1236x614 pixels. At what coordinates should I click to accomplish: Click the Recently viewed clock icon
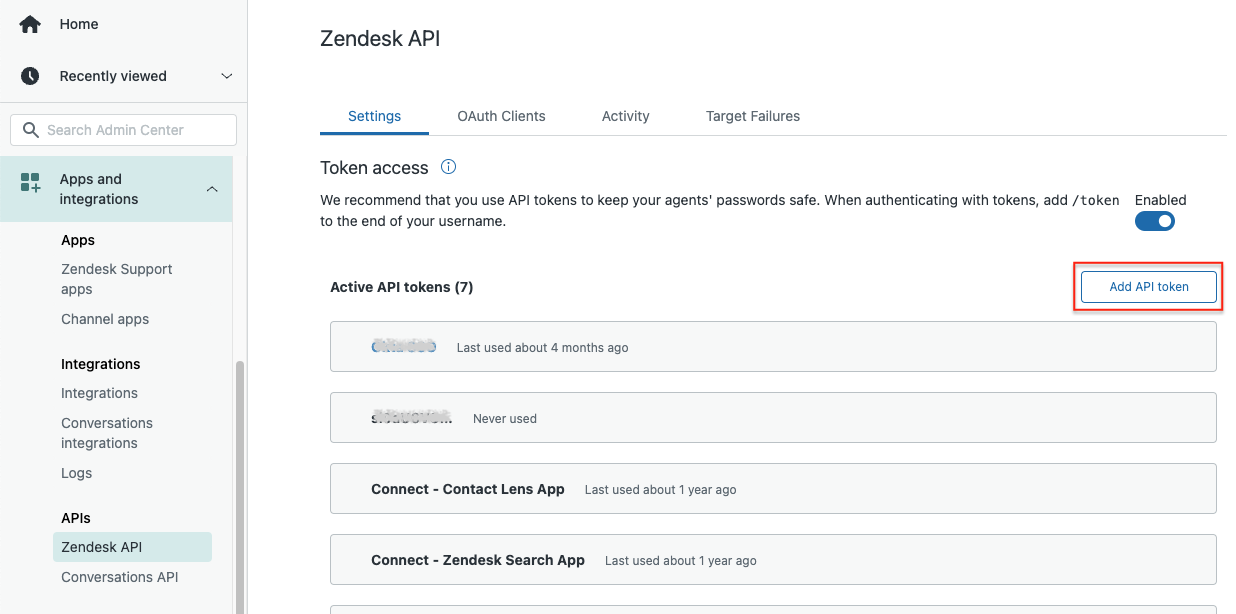[x=30, y=75]
